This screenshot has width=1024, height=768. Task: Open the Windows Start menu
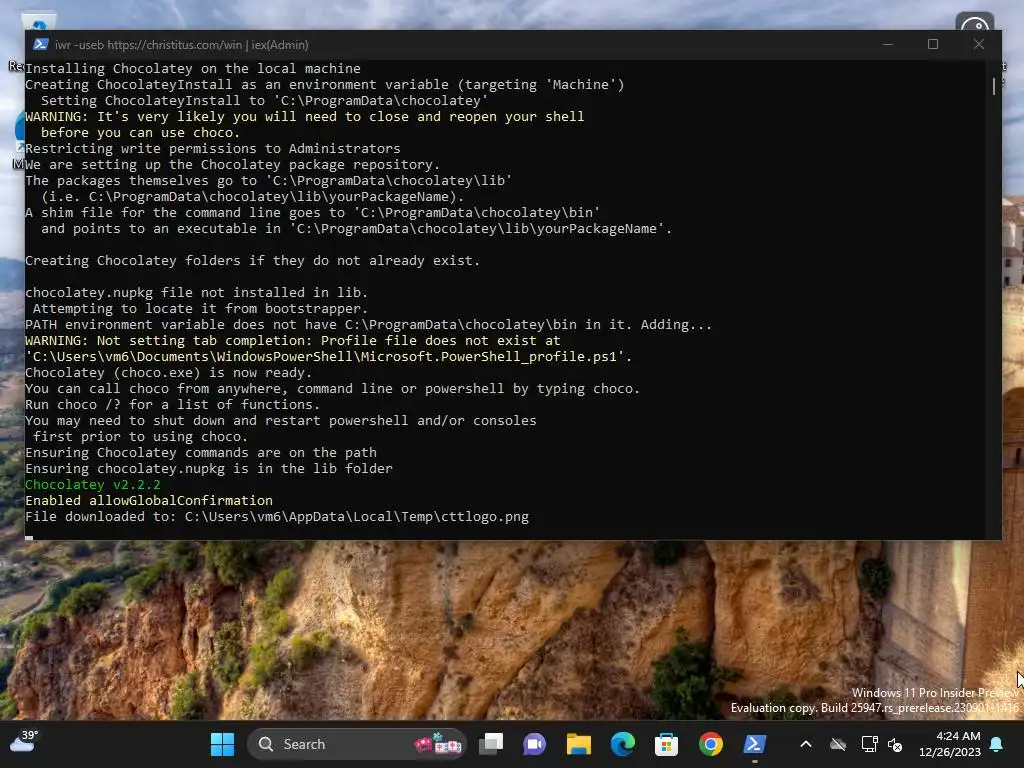click(222, 744)
